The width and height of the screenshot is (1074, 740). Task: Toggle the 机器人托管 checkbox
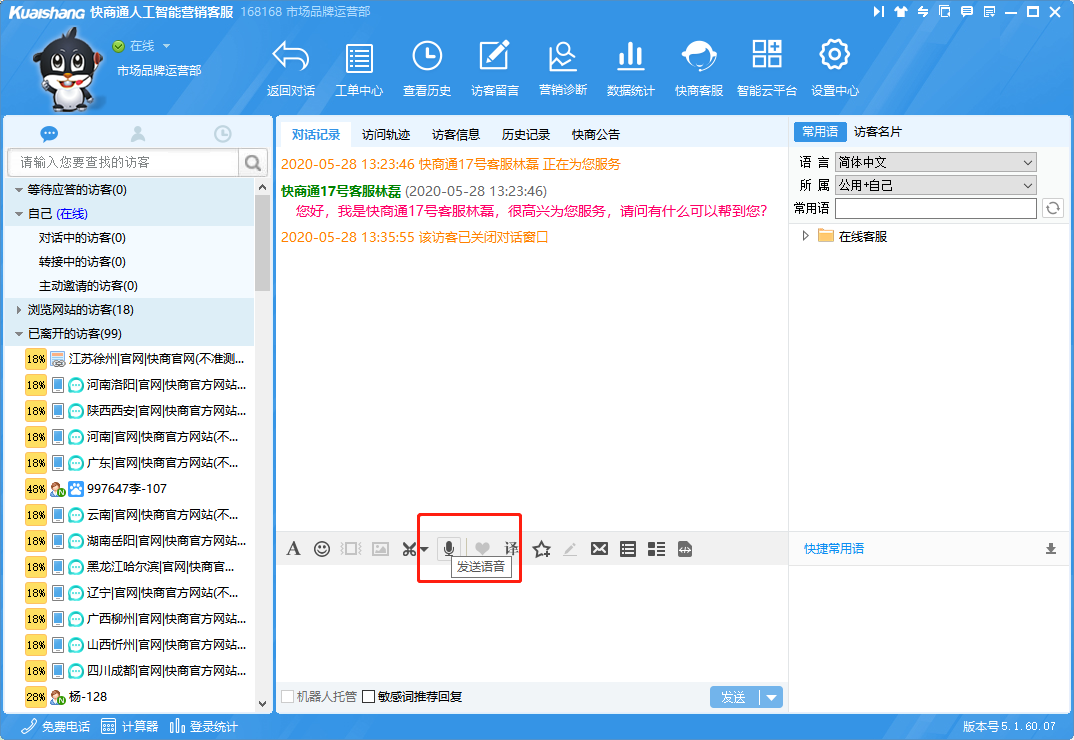point(288,697)
